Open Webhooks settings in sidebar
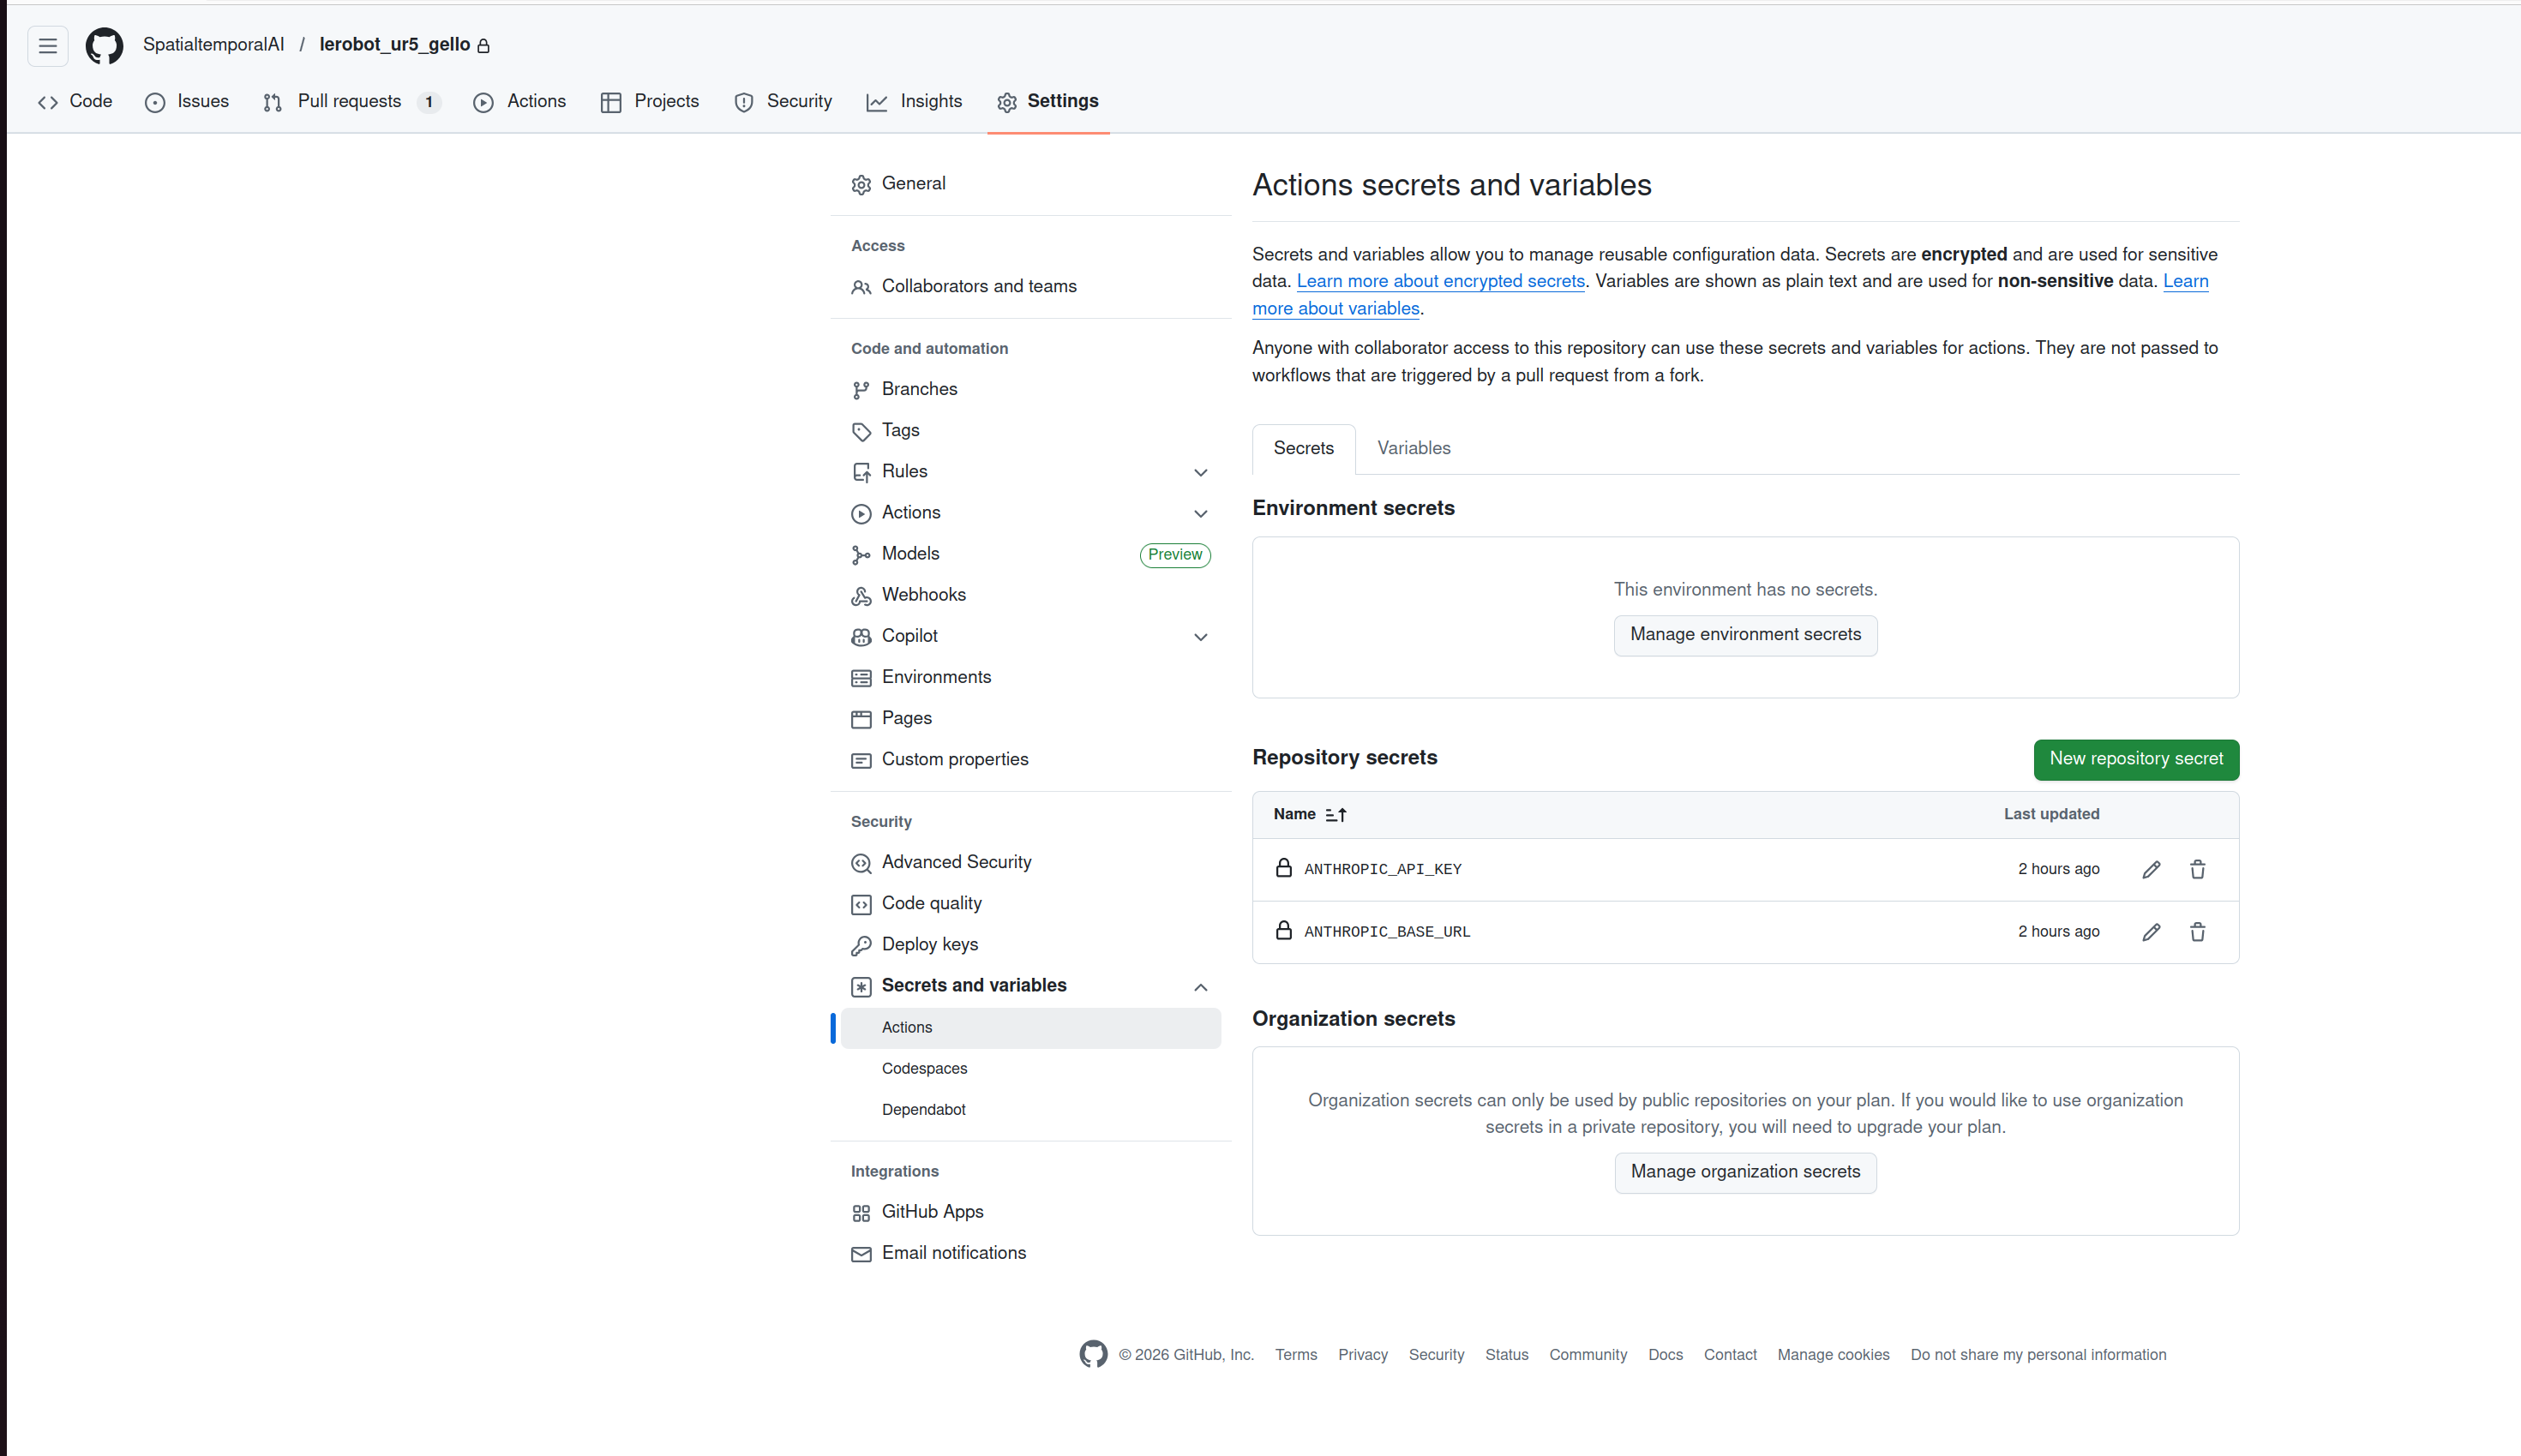2521x1456 pixels. tap(923, 595)
